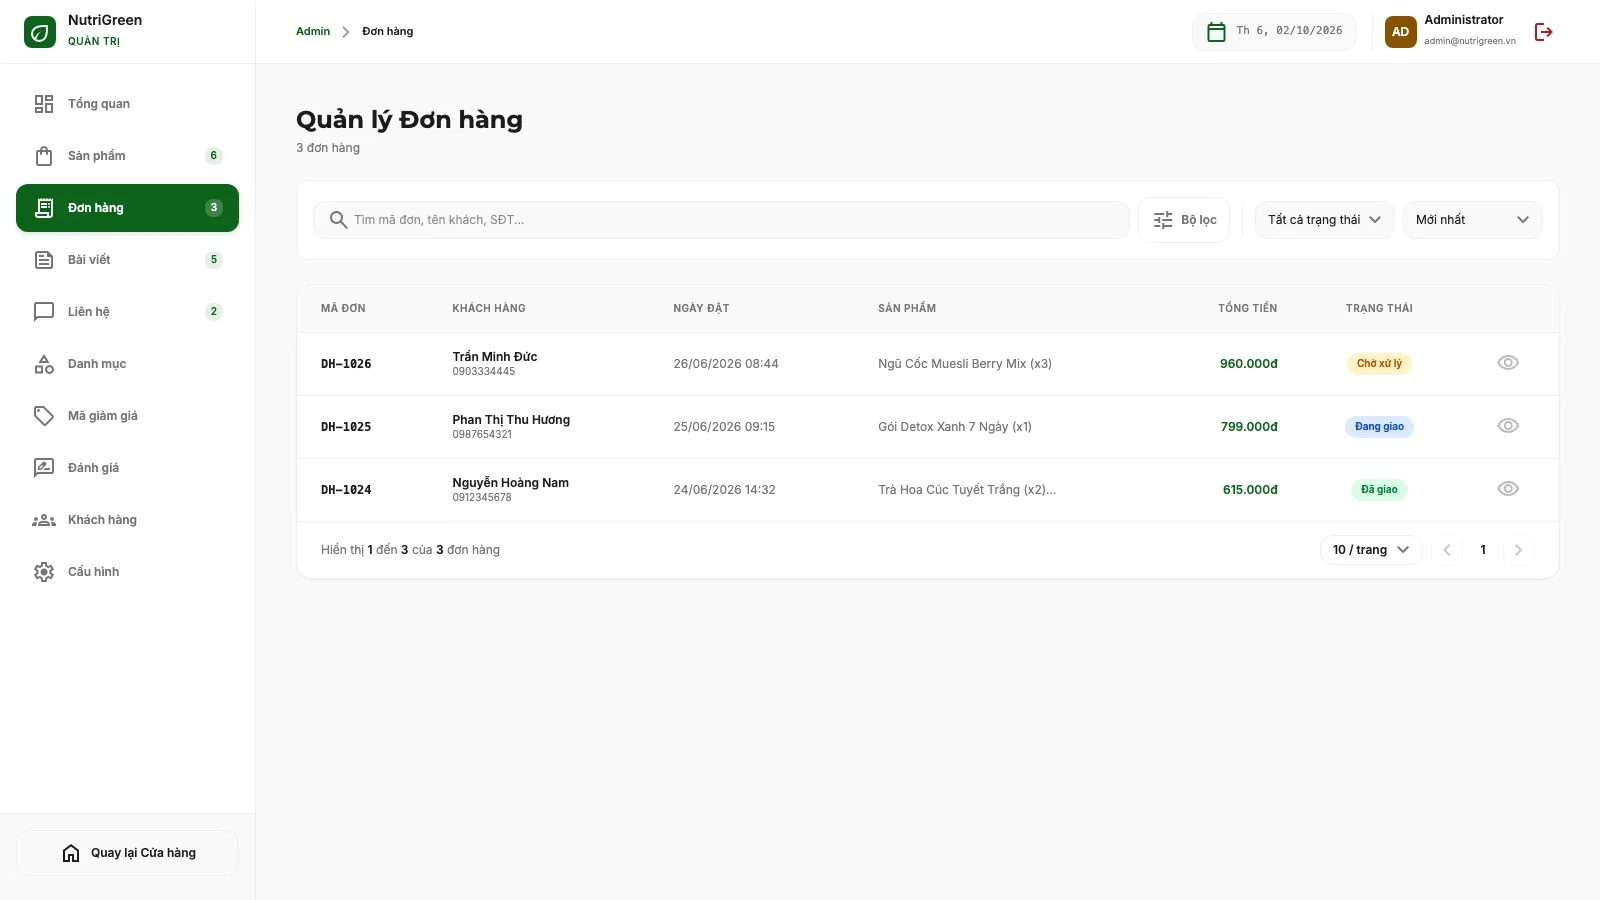Click the Khách hàng people icon
The width and height of the screenshot is (1600, 900).
tap(44, 520)
